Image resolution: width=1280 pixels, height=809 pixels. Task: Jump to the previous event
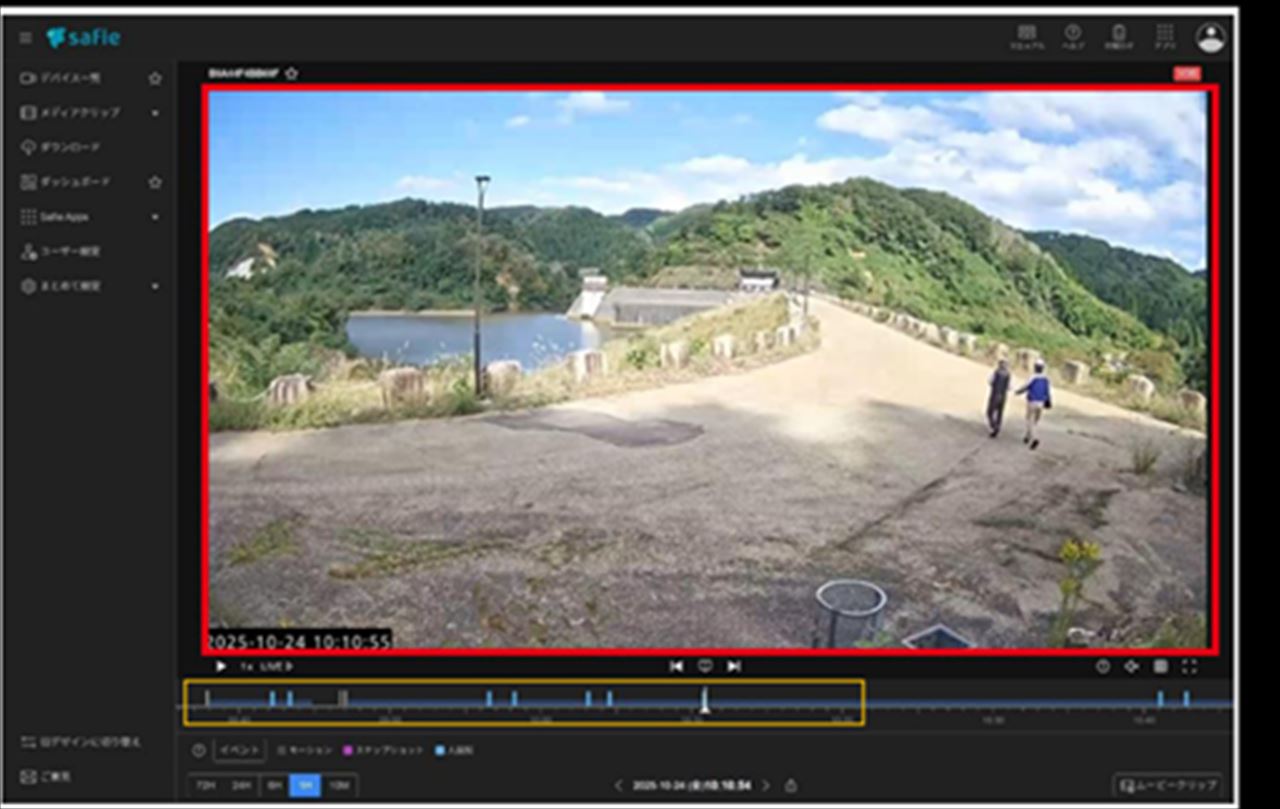(x=676, y=666)
